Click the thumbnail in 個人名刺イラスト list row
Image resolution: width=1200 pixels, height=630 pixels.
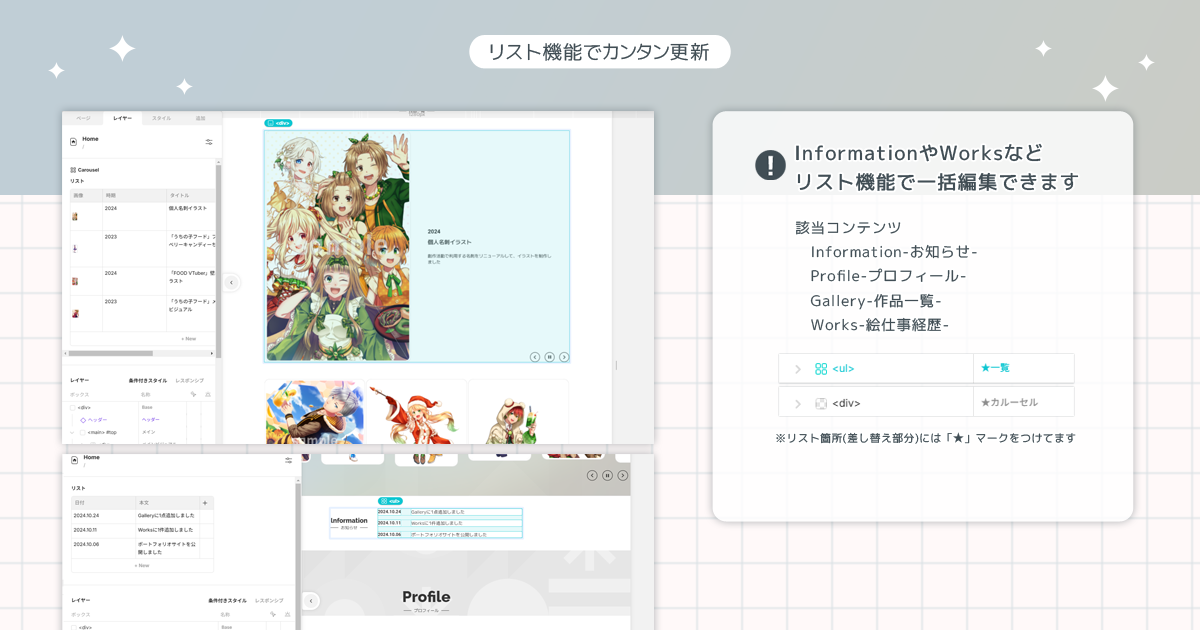coord(75,216)
